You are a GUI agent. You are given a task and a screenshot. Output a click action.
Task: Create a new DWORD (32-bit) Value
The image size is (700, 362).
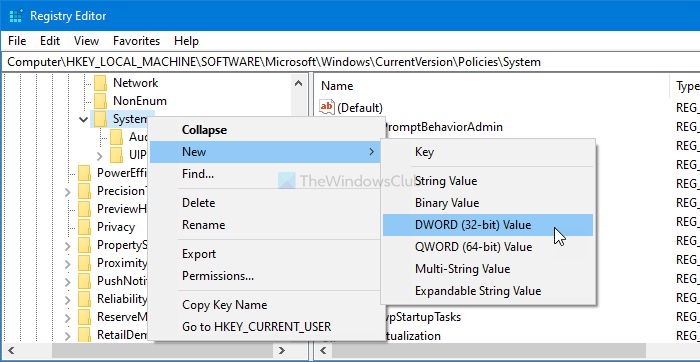(488, 225)
